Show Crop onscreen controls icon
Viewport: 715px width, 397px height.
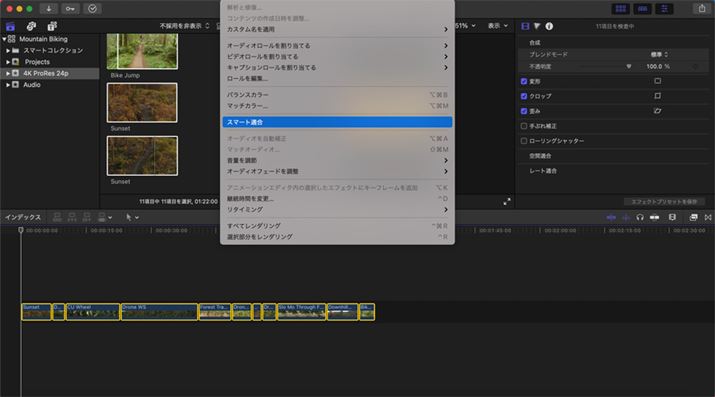[658, 96]
